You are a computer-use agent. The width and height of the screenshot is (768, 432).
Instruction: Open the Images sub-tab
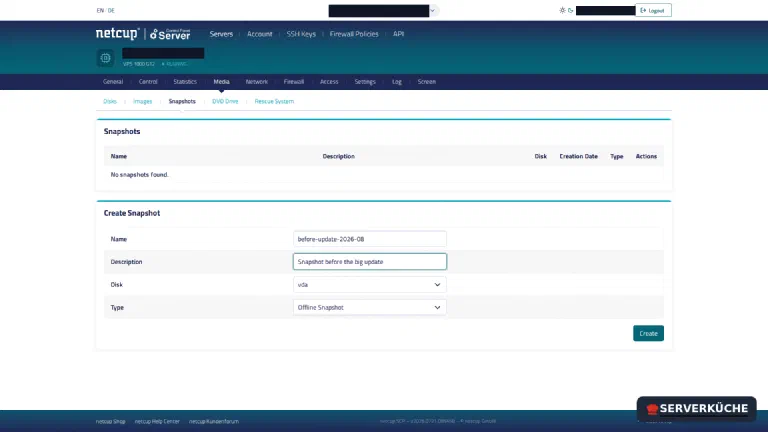point(143,101)
